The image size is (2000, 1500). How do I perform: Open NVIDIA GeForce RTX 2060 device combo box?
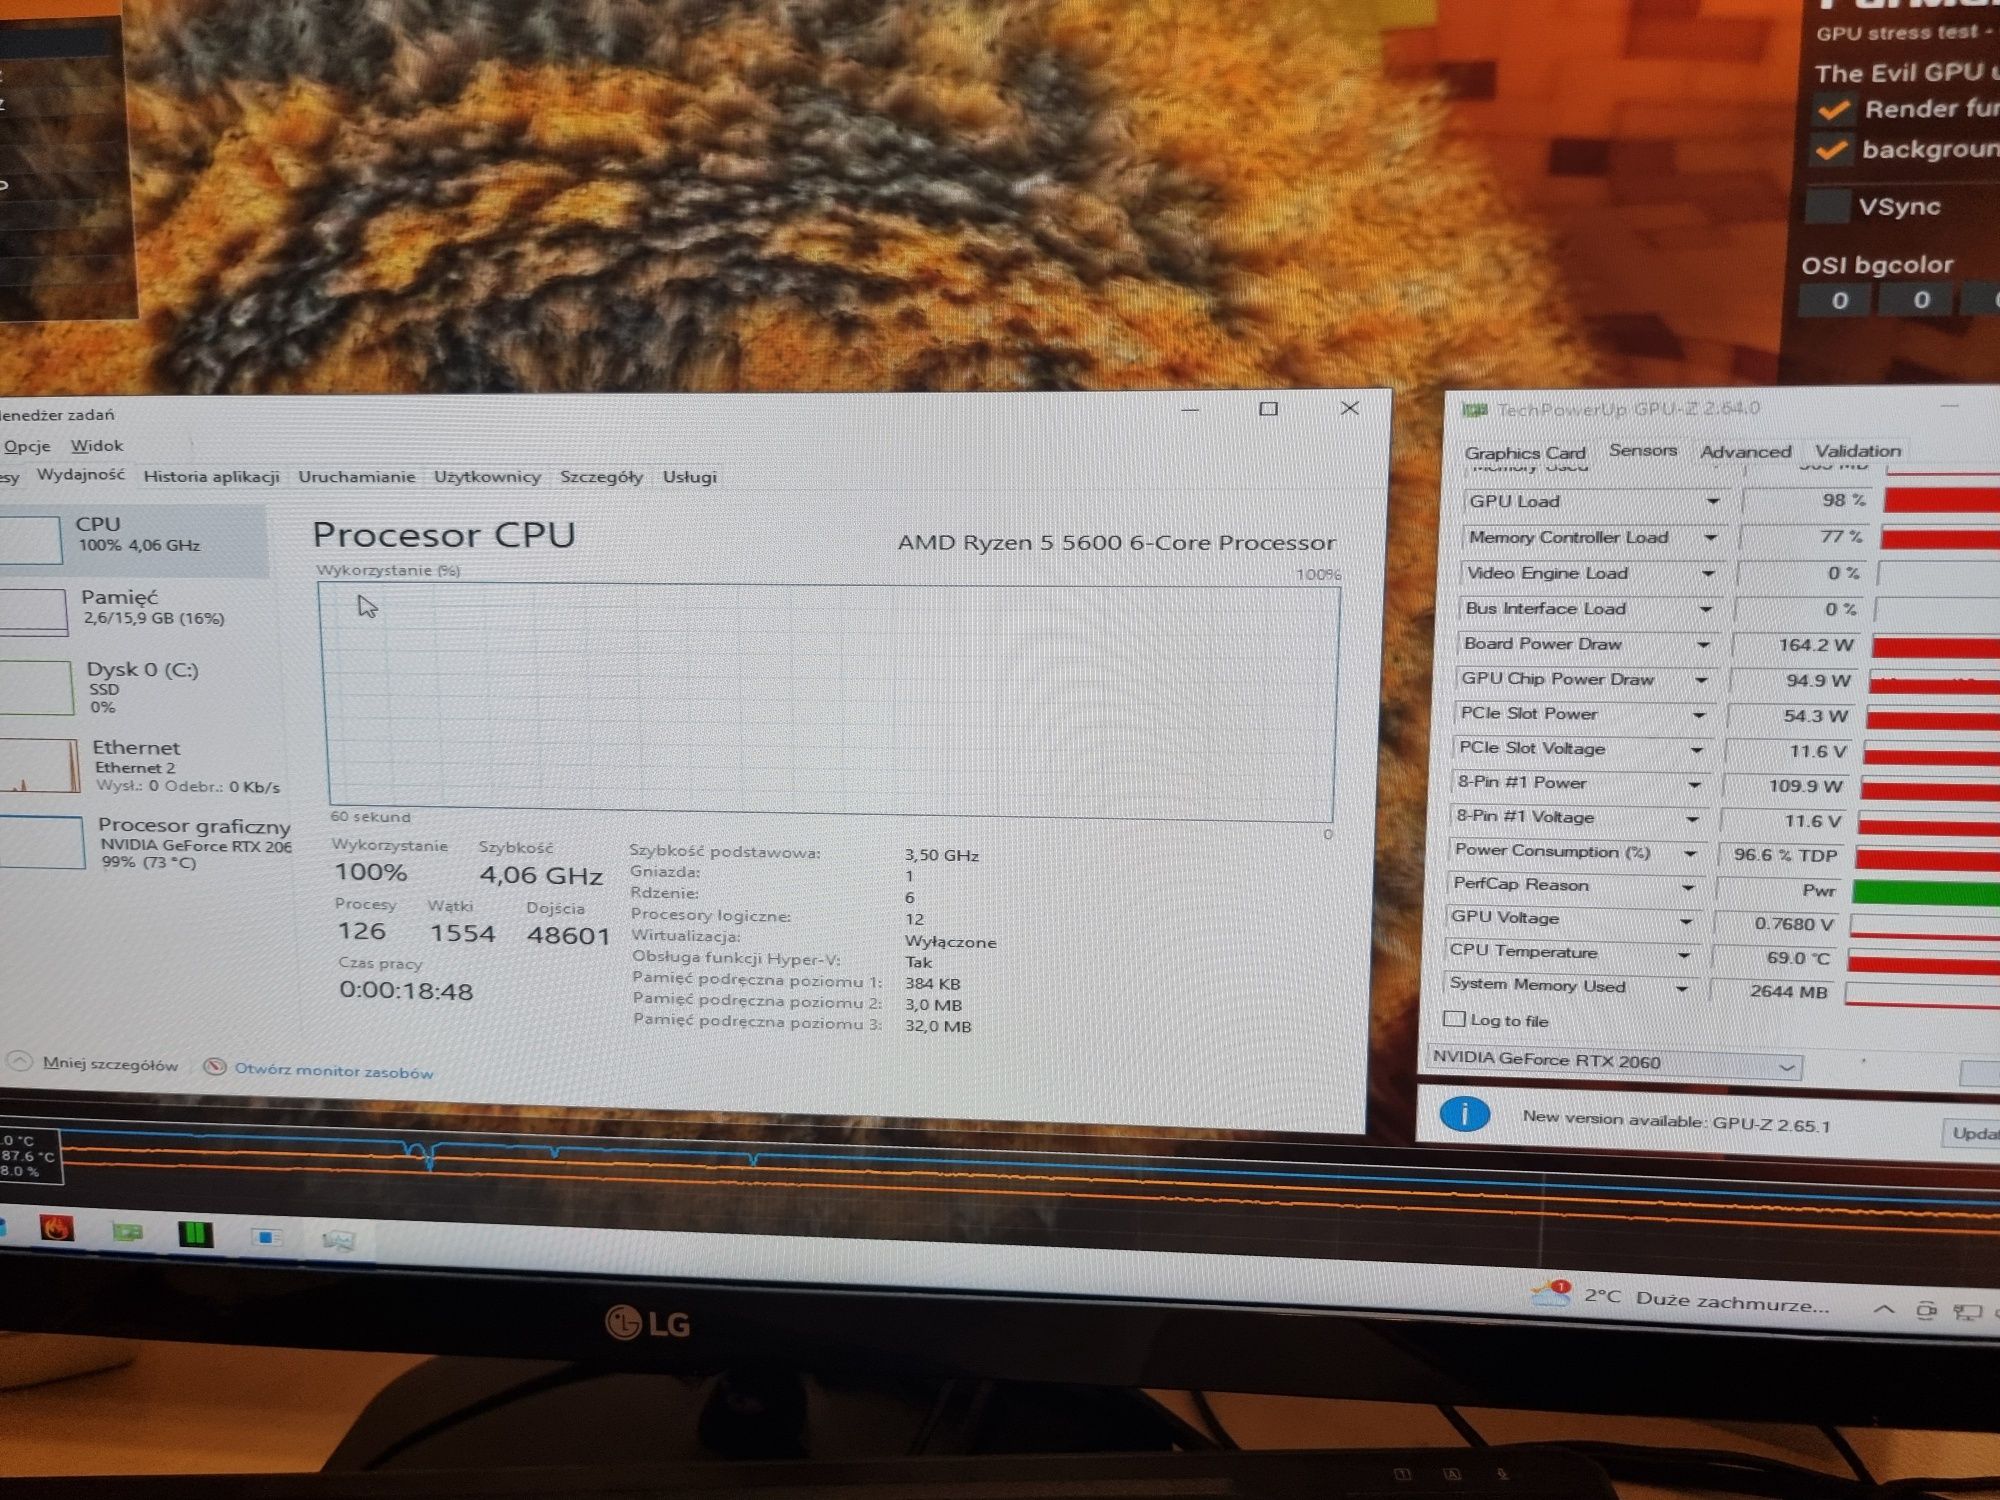click(x=1613, y=1063)
